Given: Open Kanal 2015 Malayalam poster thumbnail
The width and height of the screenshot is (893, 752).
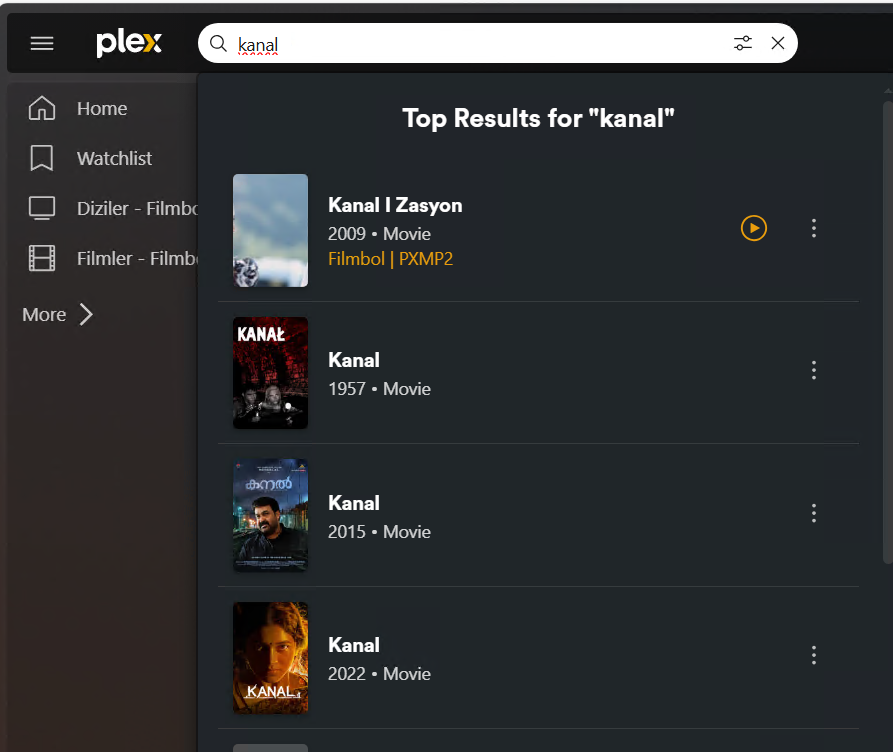Looking at the screenshot, I should tap(271, 515).
